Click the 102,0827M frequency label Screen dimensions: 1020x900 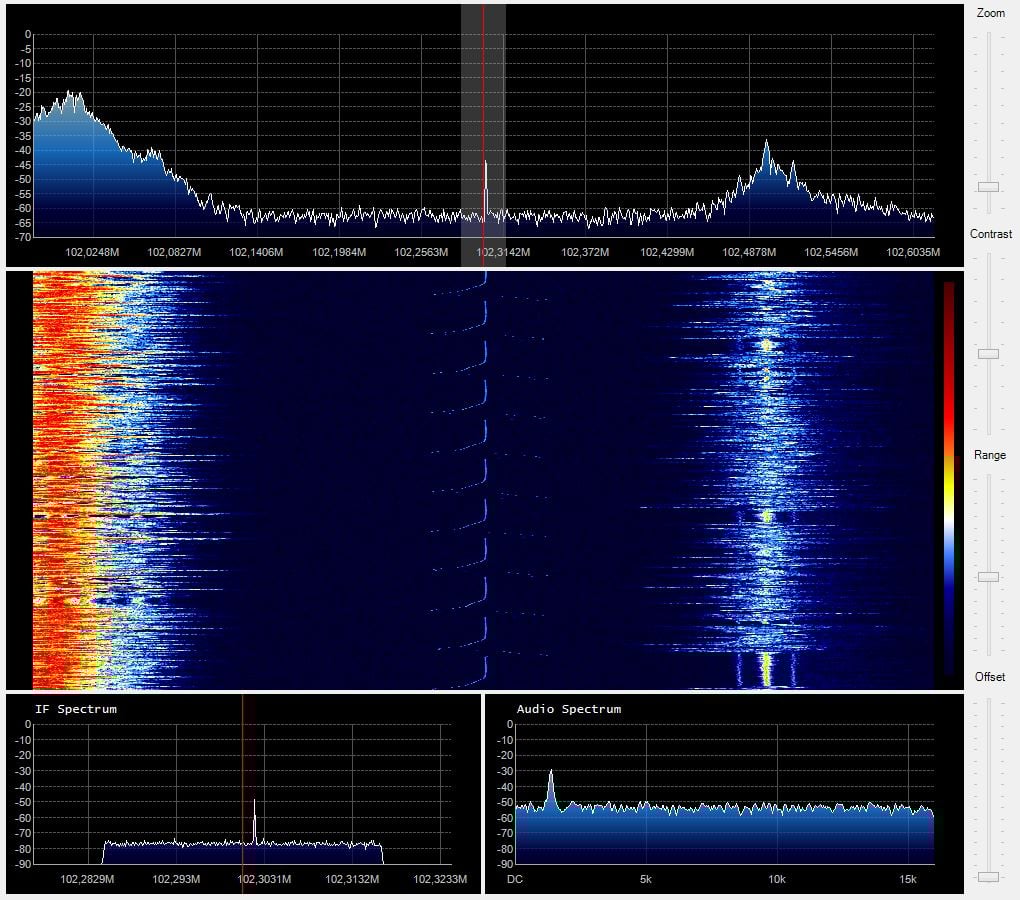[x=174, y=252]
